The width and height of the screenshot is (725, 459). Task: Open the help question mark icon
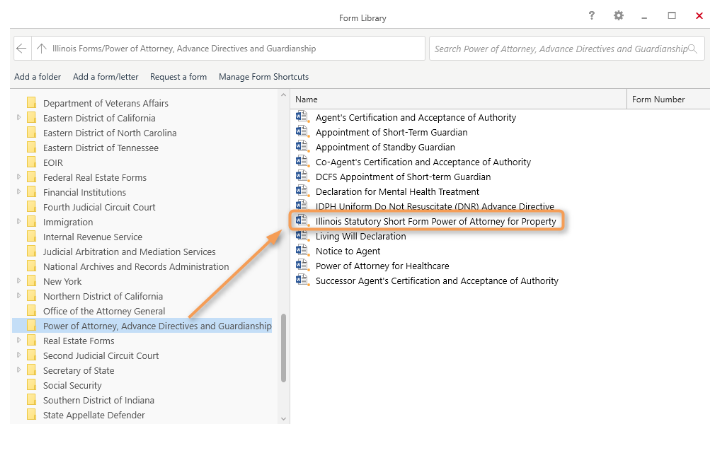coord(591,16)
